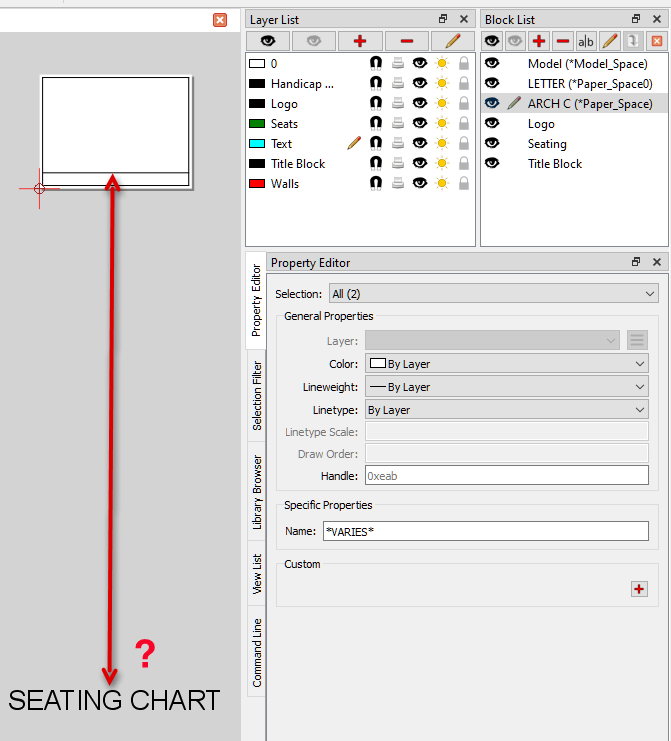This screenshot has width=671, height=741.
Task: Toggle visibility of Text layer
Action: (420, 143)
